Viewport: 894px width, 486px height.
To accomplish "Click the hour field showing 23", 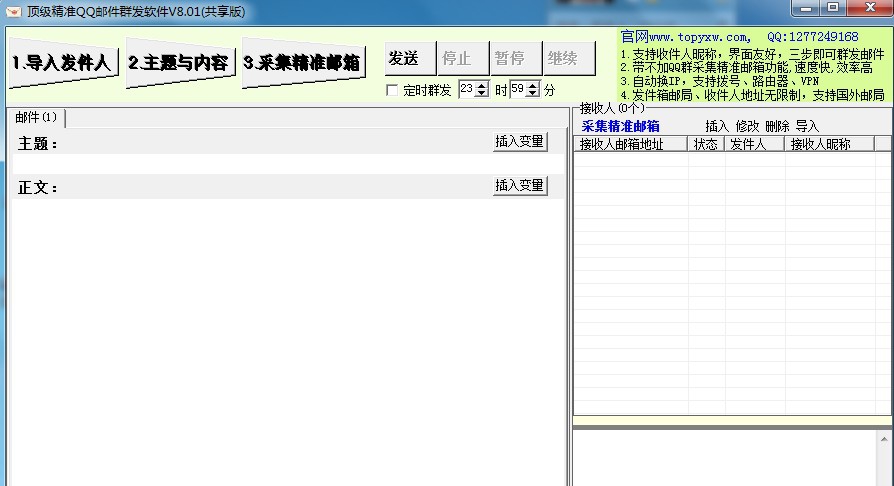I will [468, 90].
